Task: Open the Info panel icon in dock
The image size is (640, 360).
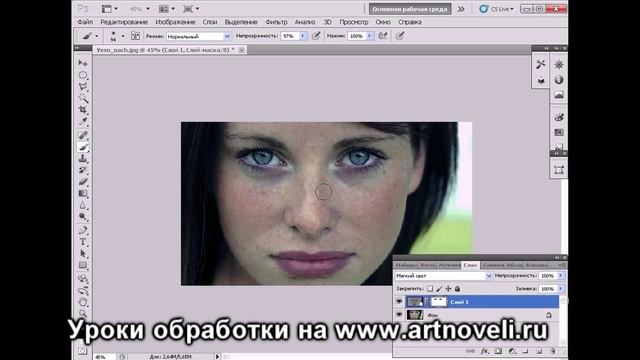Action: point(559,80)
